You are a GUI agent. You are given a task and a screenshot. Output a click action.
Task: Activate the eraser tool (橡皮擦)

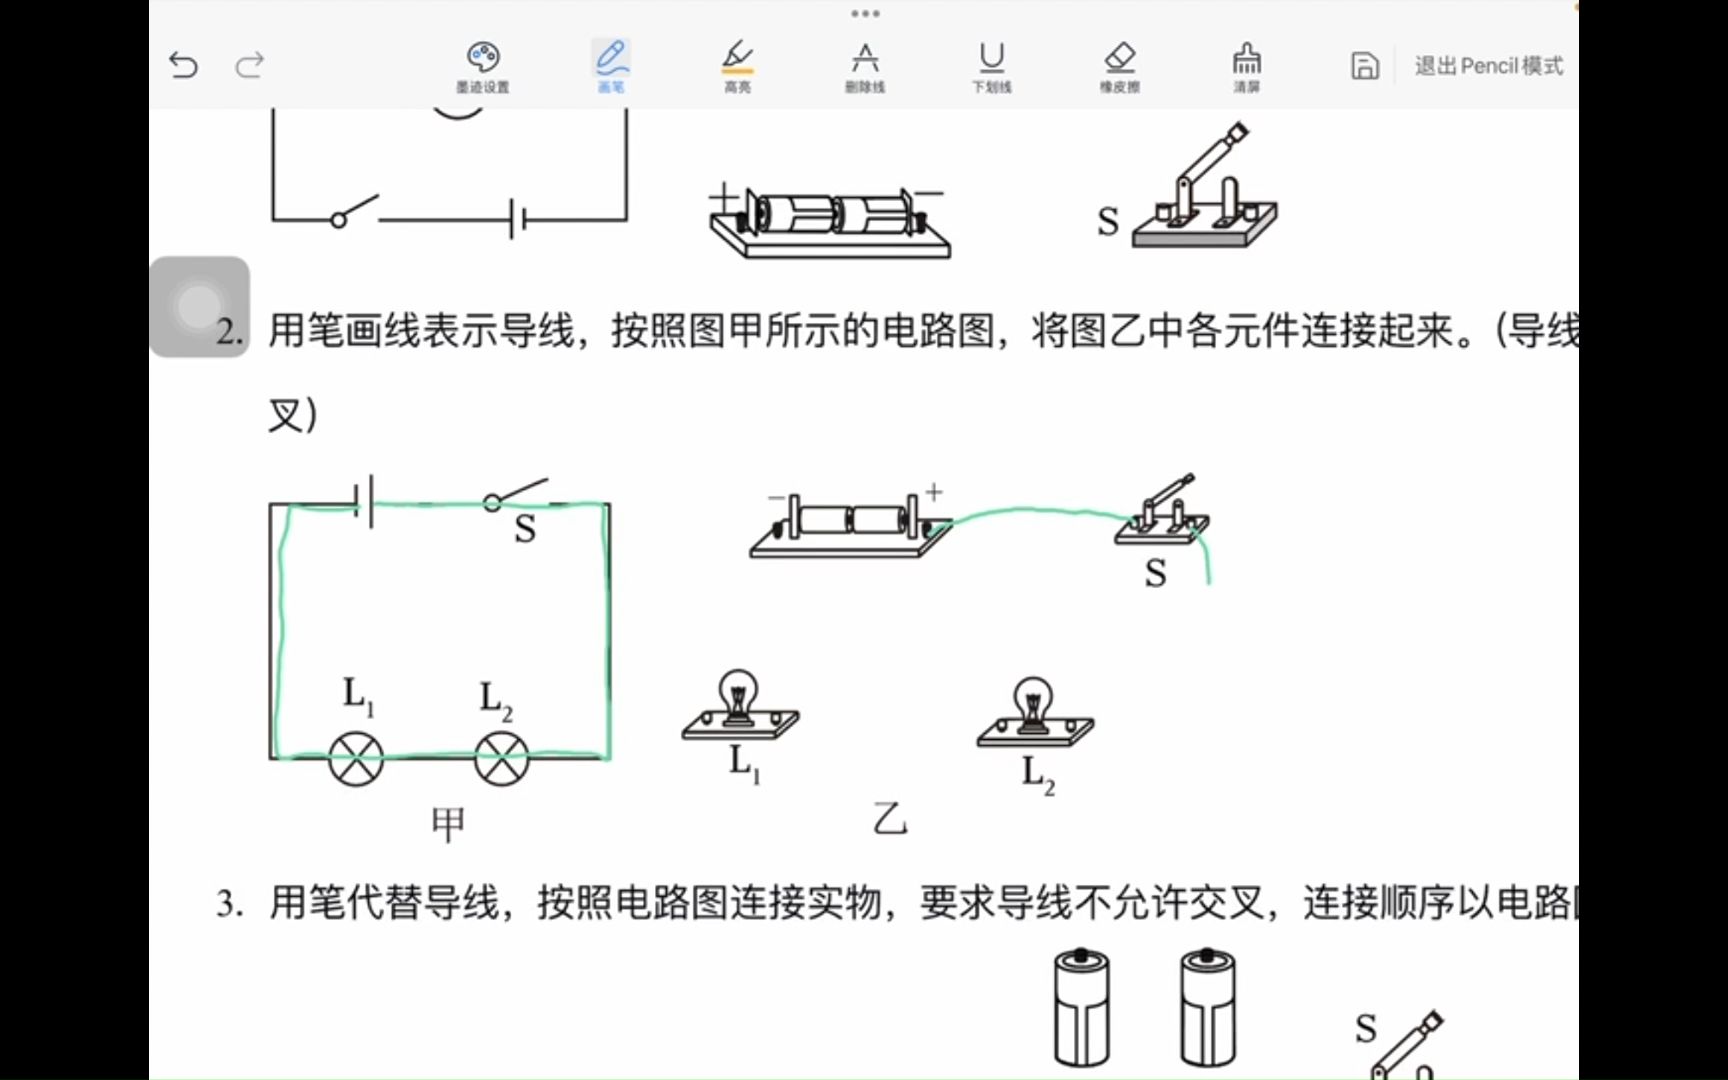point(1120,67)
